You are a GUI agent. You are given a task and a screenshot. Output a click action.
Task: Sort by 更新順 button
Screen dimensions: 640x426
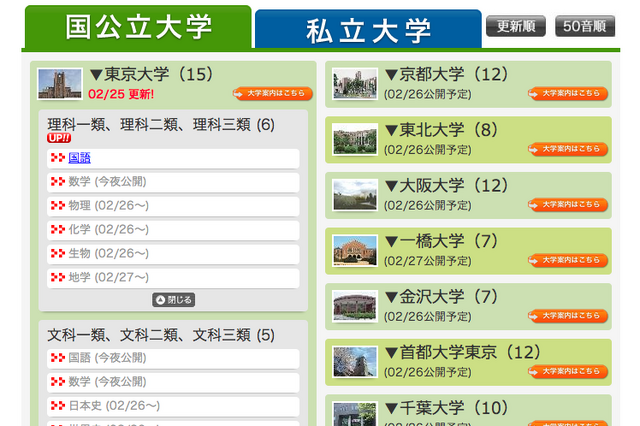(x=516, y=27)
